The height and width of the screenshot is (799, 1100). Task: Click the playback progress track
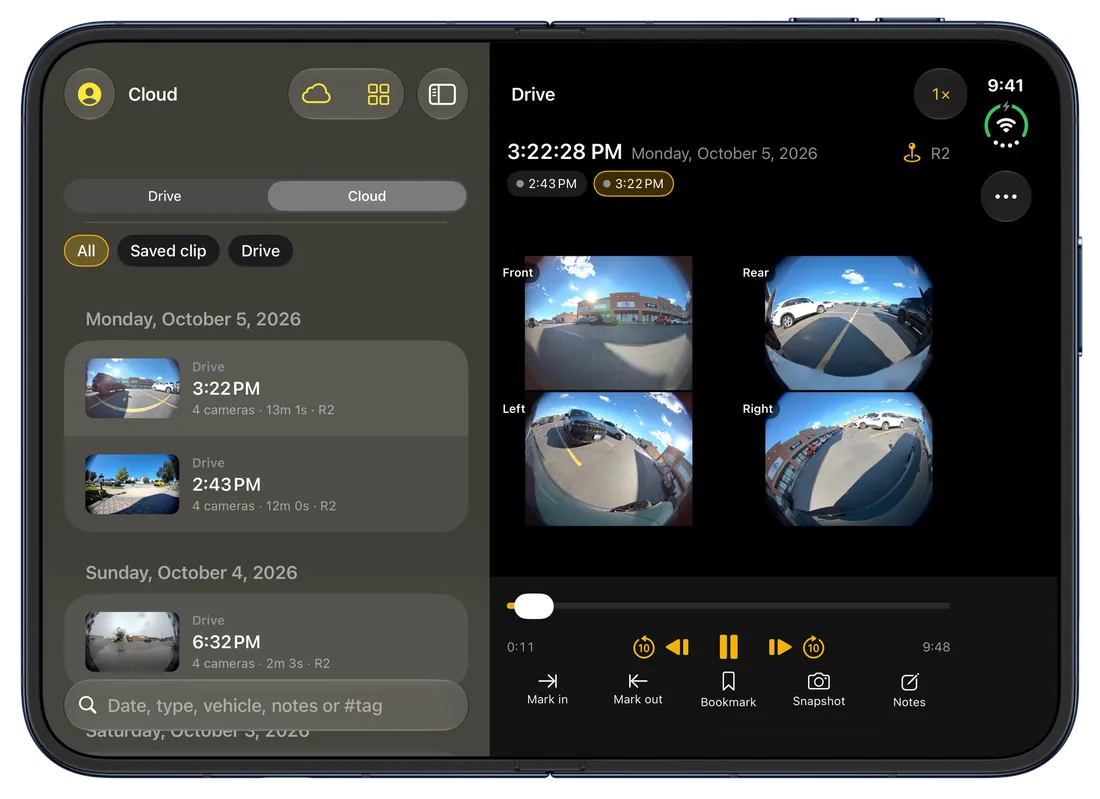(729, 605)
